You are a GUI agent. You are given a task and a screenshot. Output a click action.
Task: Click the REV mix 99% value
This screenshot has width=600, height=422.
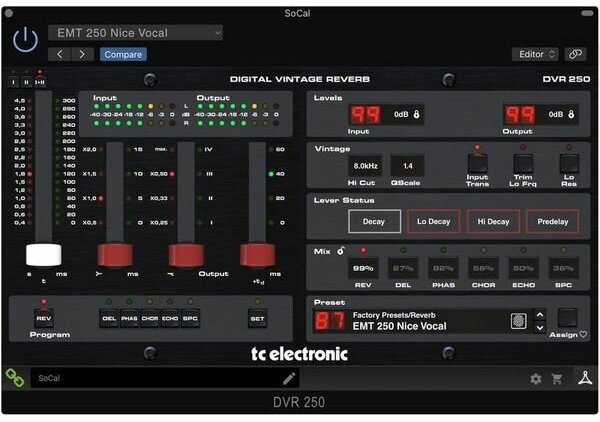click(363, 268)
